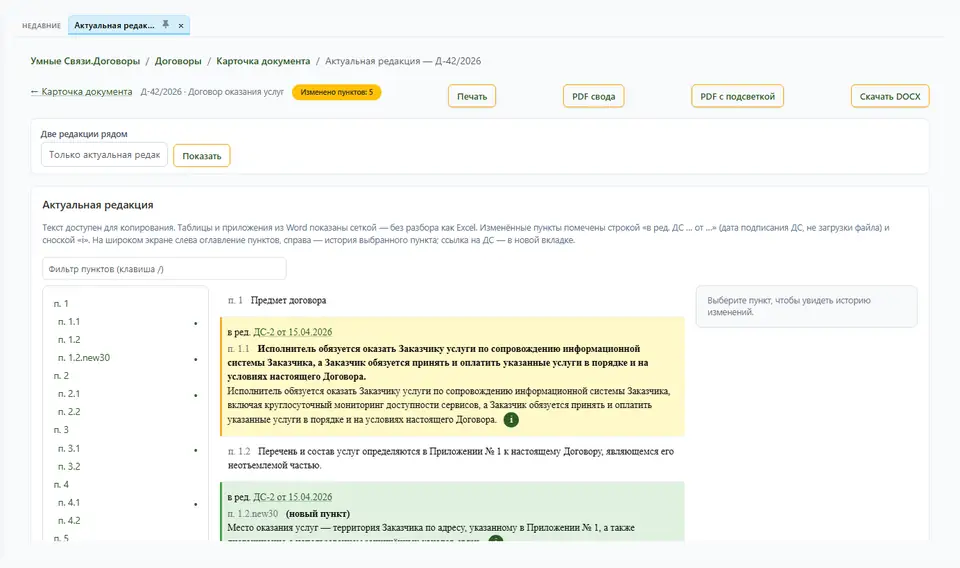Click the Показать button

click(201, 155)
